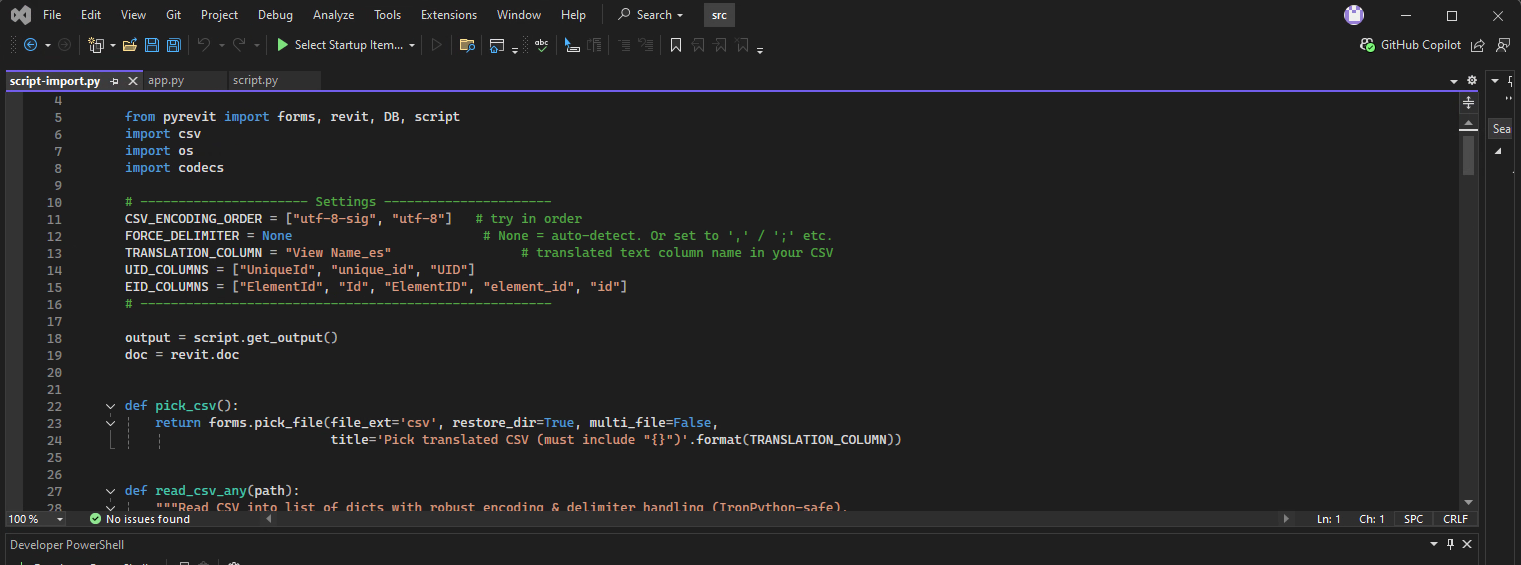1521x565 pixels.
Task: Open editor settings gear icon
Action: point(1472,80)
